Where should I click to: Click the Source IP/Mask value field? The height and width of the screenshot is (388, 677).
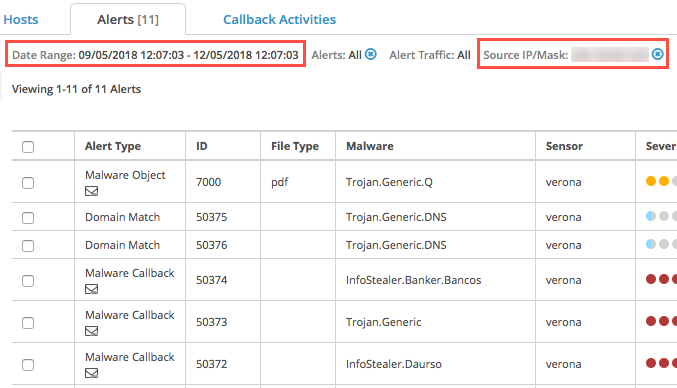pos(610,54)
